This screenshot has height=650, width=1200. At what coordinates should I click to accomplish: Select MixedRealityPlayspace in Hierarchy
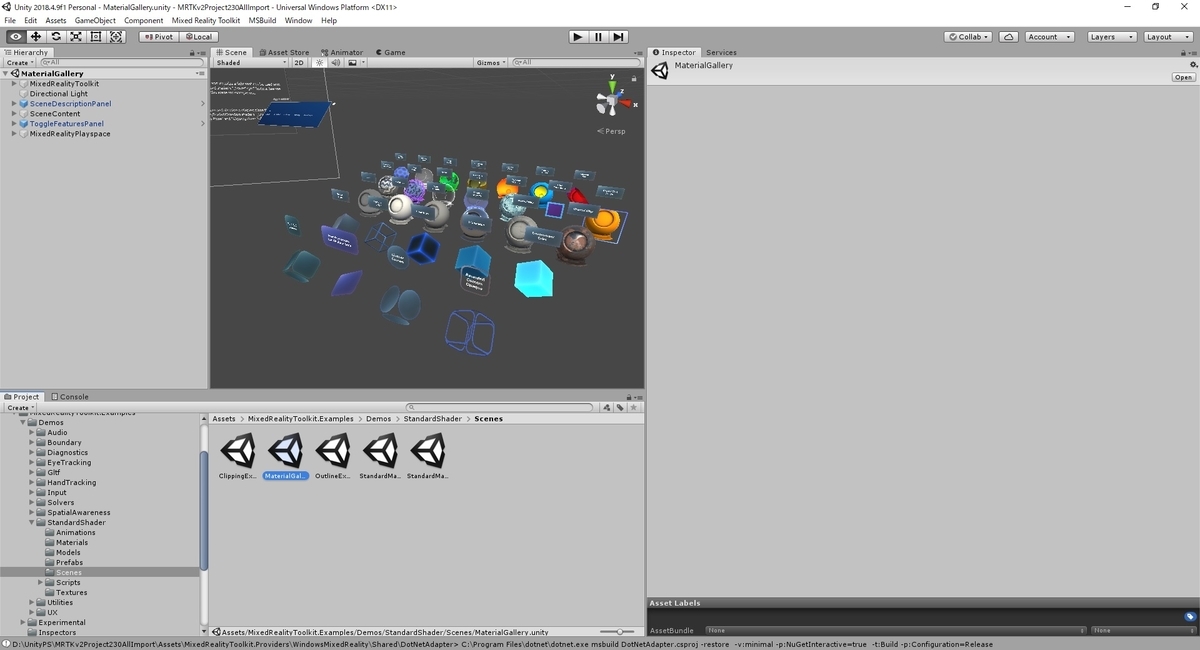[x=70, y=134]
